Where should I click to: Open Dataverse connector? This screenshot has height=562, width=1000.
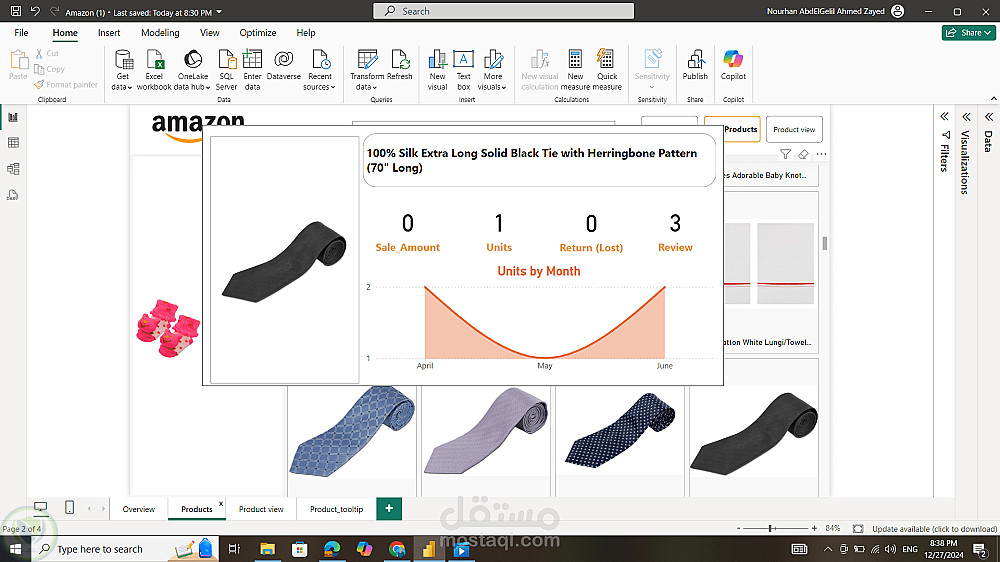coord(284,65)
